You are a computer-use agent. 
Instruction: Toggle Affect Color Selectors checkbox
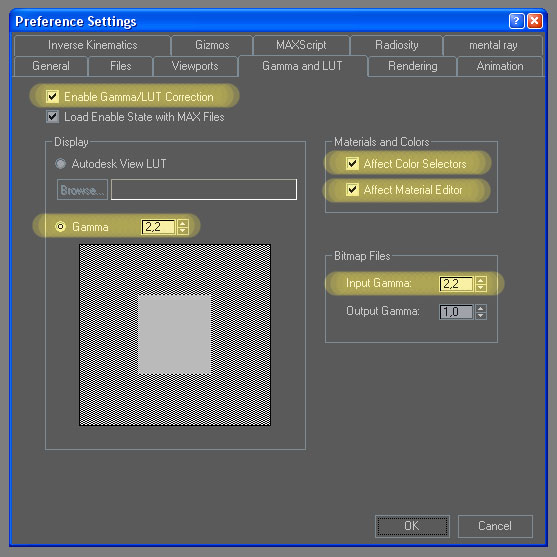[x=352, y=164]
